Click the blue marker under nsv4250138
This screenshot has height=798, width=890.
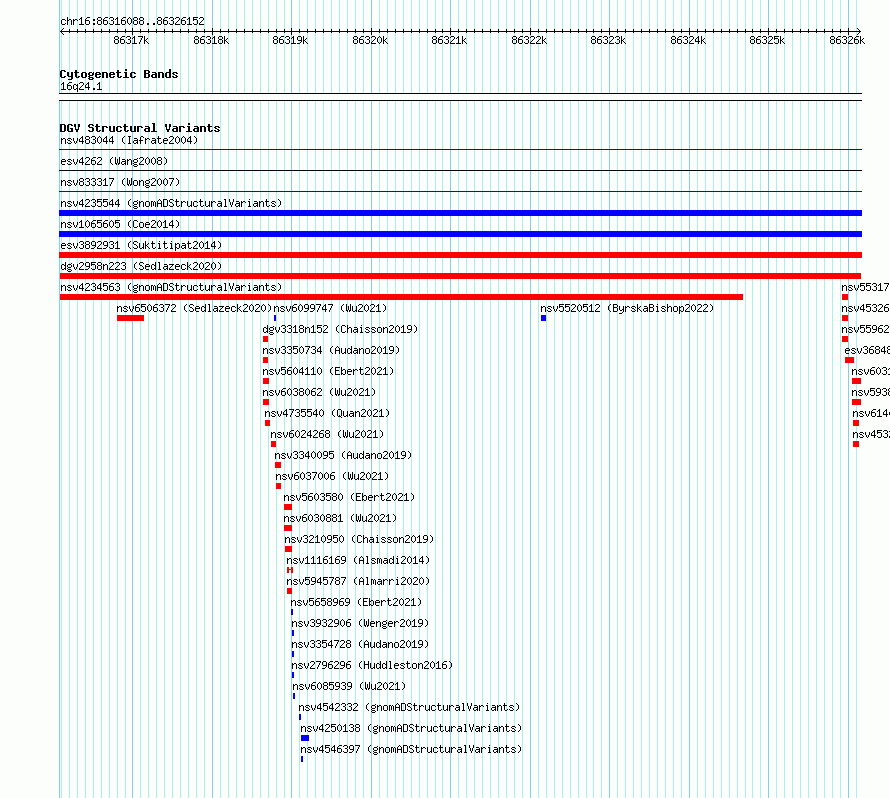(305, 738)
